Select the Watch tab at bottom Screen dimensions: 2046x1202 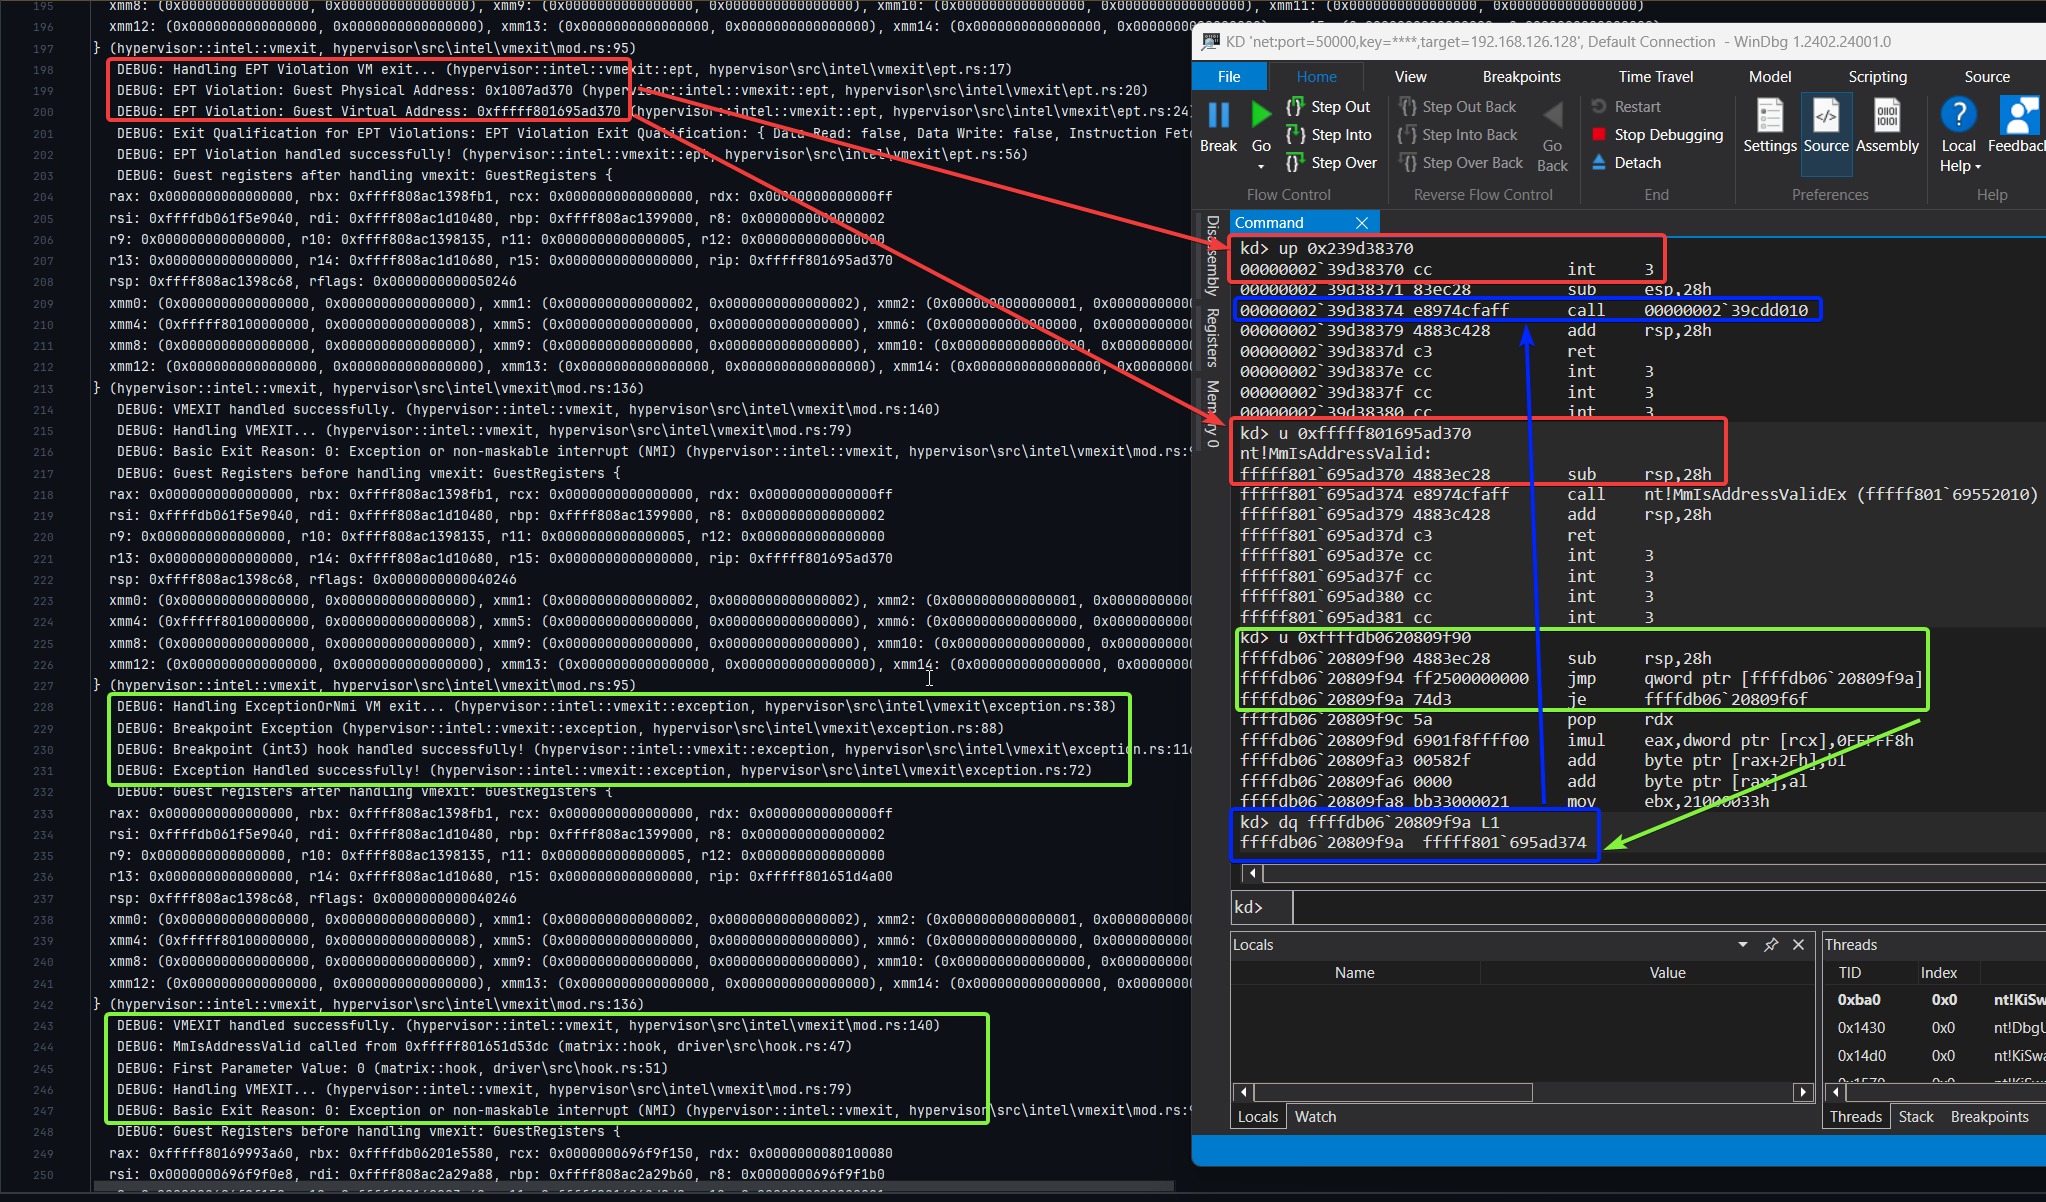tap(1315, 1116)
